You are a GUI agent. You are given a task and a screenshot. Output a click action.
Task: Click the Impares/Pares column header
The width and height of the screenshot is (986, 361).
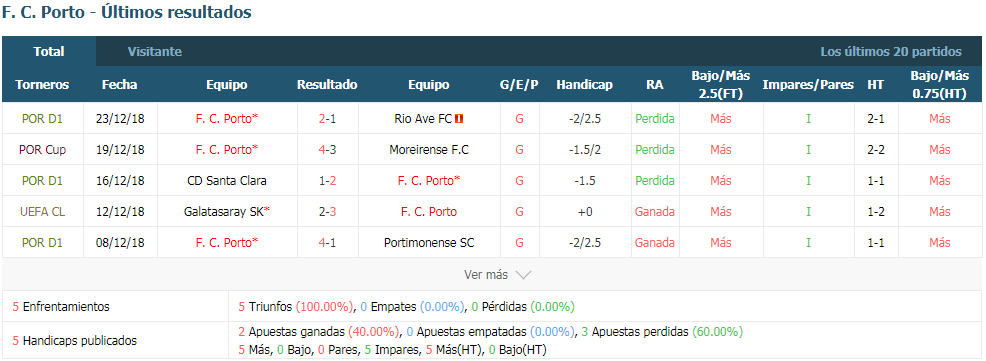pyautogui.click(x=808, y=84)
